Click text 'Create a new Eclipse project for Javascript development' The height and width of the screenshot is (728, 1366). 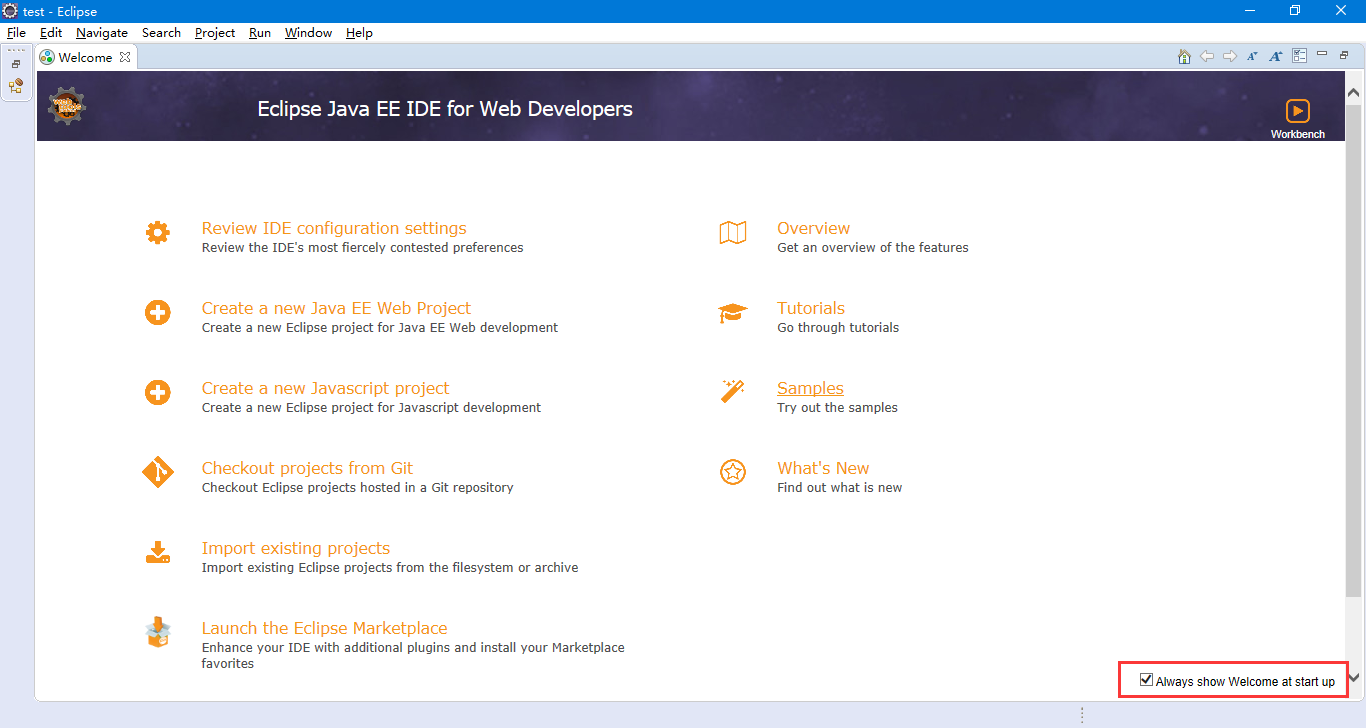pyautogui.click(x=371, y=408)
